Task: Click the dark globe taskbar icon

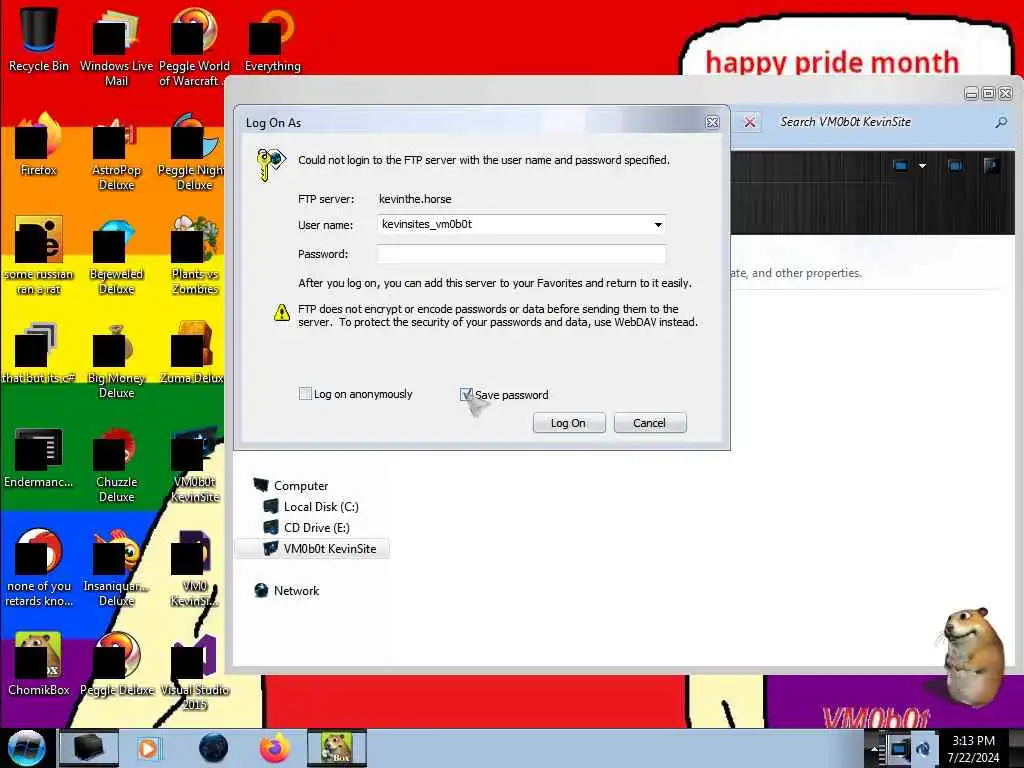Action: pyautogui.click(x=213, y=748)
